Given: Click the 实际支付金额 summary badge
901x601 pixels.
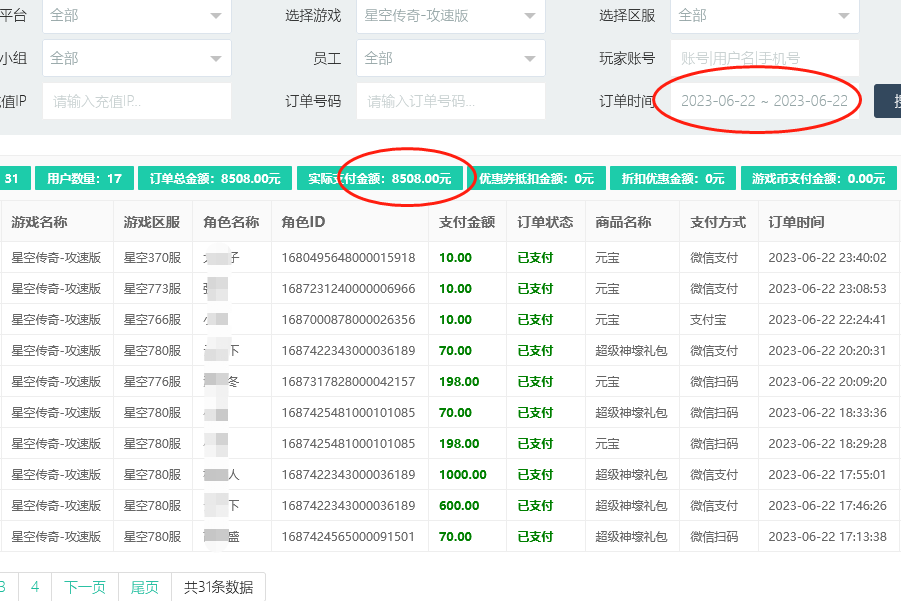Looking at the screenshot, I should [379, 179].
